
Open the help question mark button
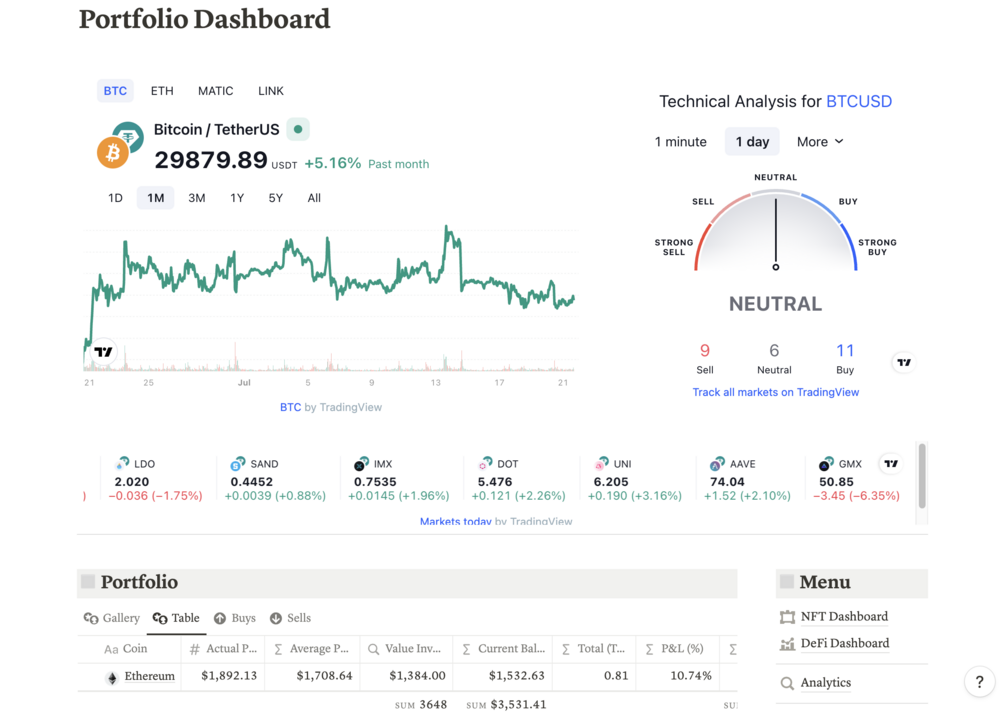coord(980,682)
